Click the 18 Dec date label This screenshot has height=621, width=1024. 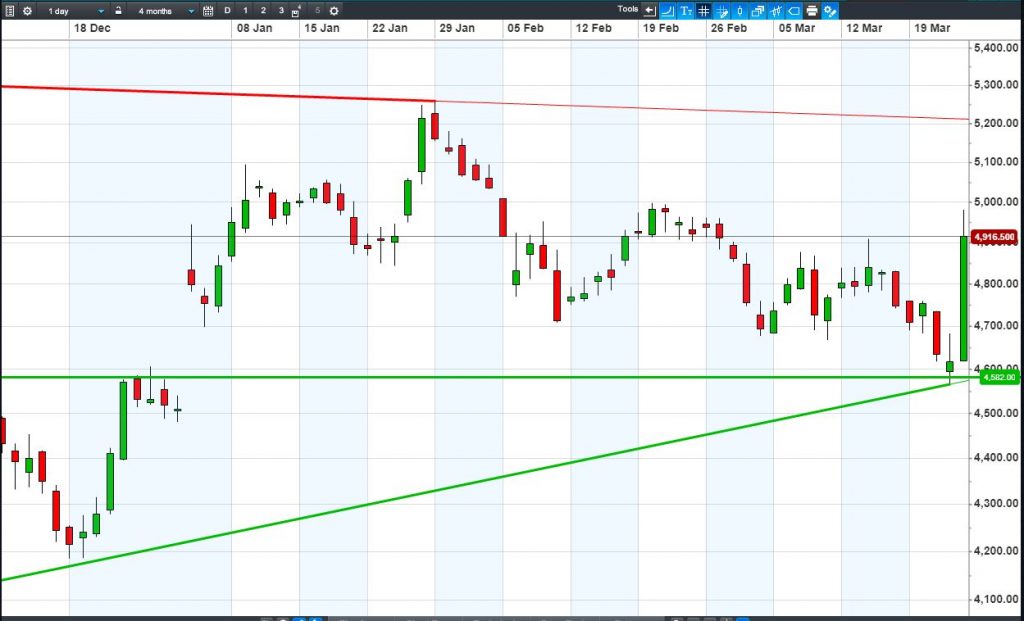point(92,29)
